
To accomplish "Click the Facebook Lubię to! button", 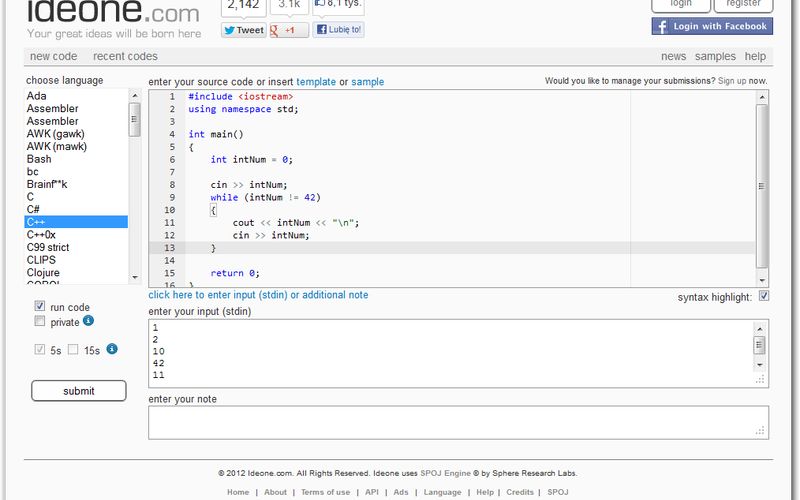I will pos(339,30).
